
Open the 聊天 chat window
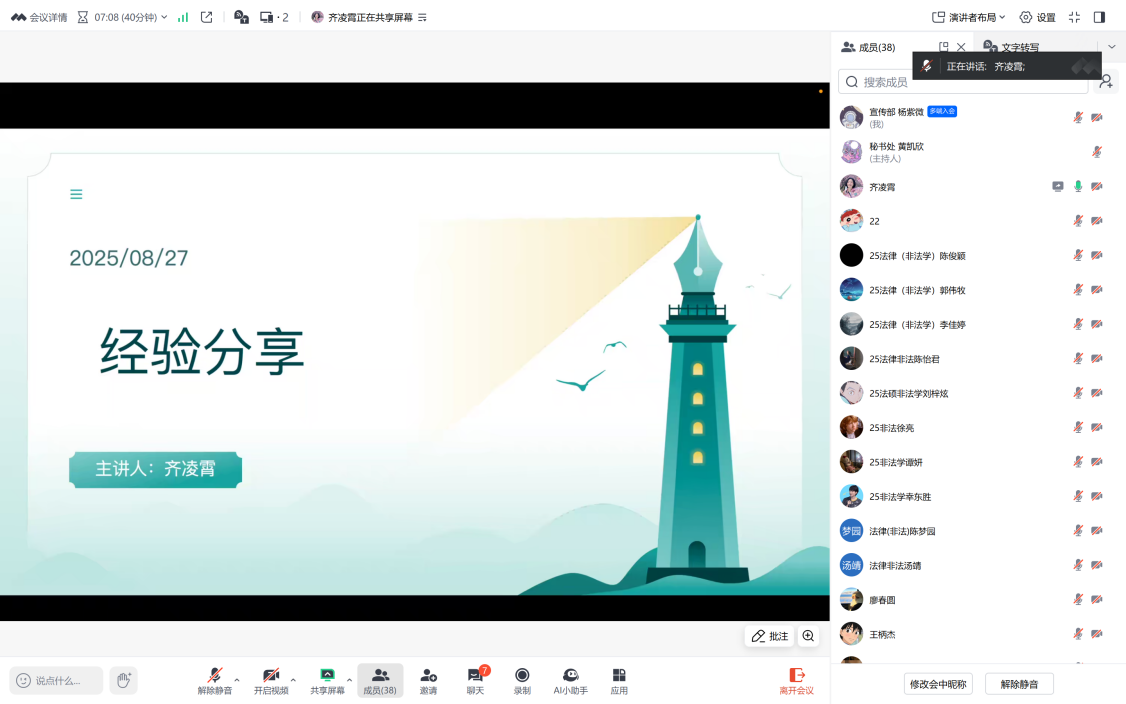click(x=475, y=676)
